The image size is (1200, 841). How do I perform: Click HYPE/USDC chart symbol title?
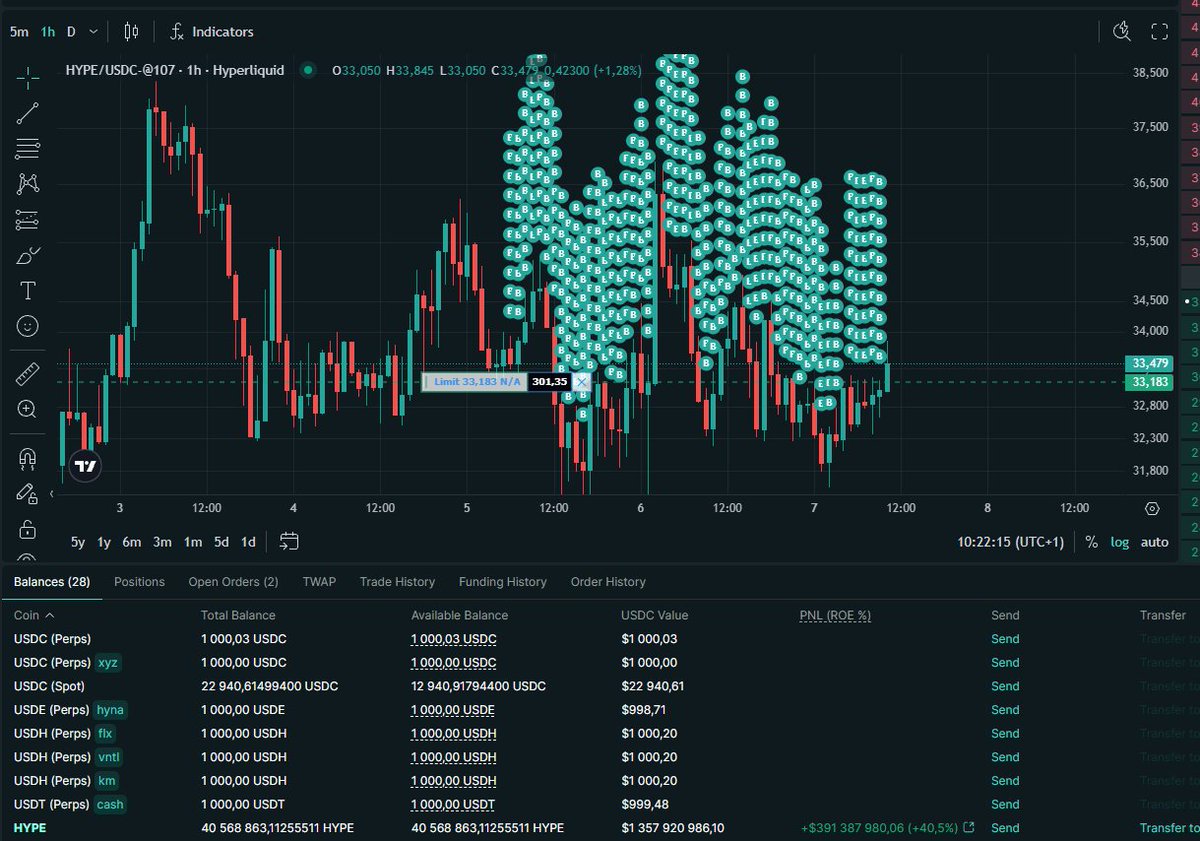tap(174, 70)
